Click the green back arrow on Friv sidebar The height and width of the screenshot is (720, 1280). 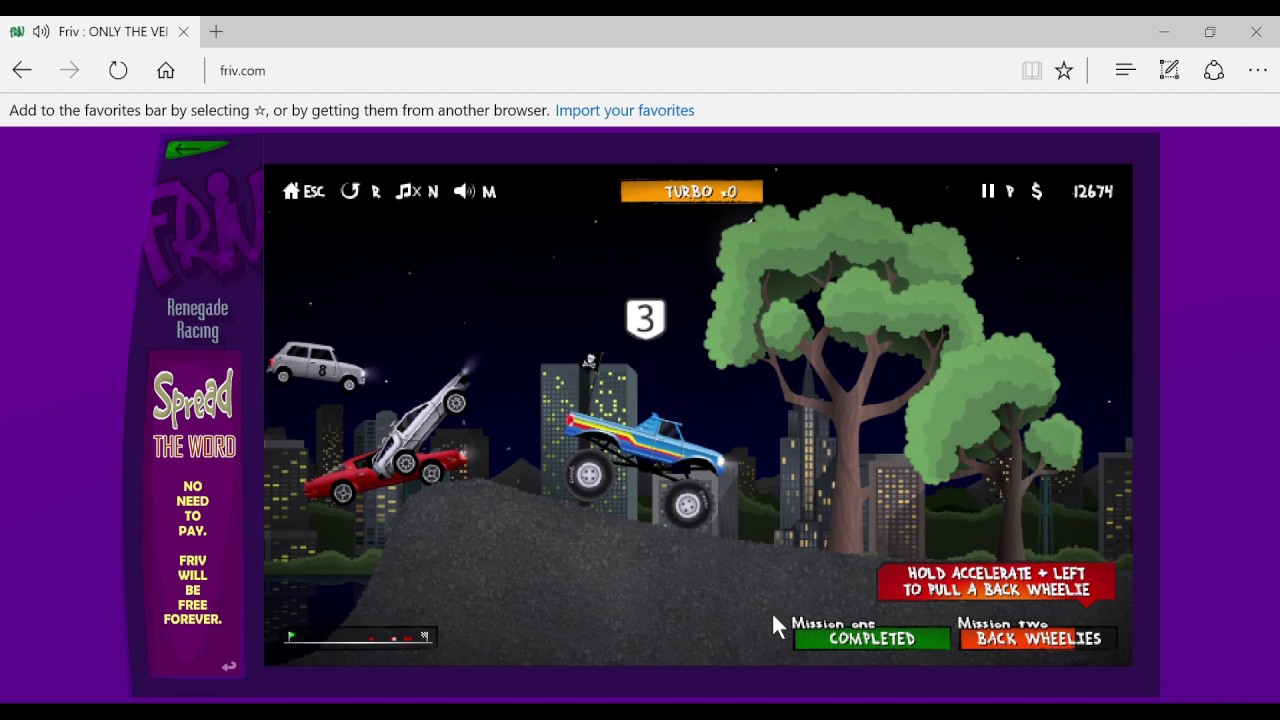click(x=197, y=150)
